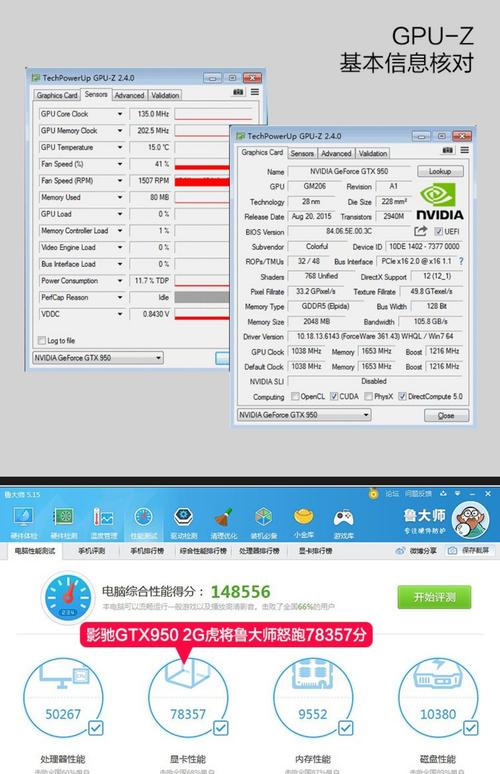Click the Lu Dashi mascot avatar
Viewport: 500px width, 774px height.
(x=470, y=520)
